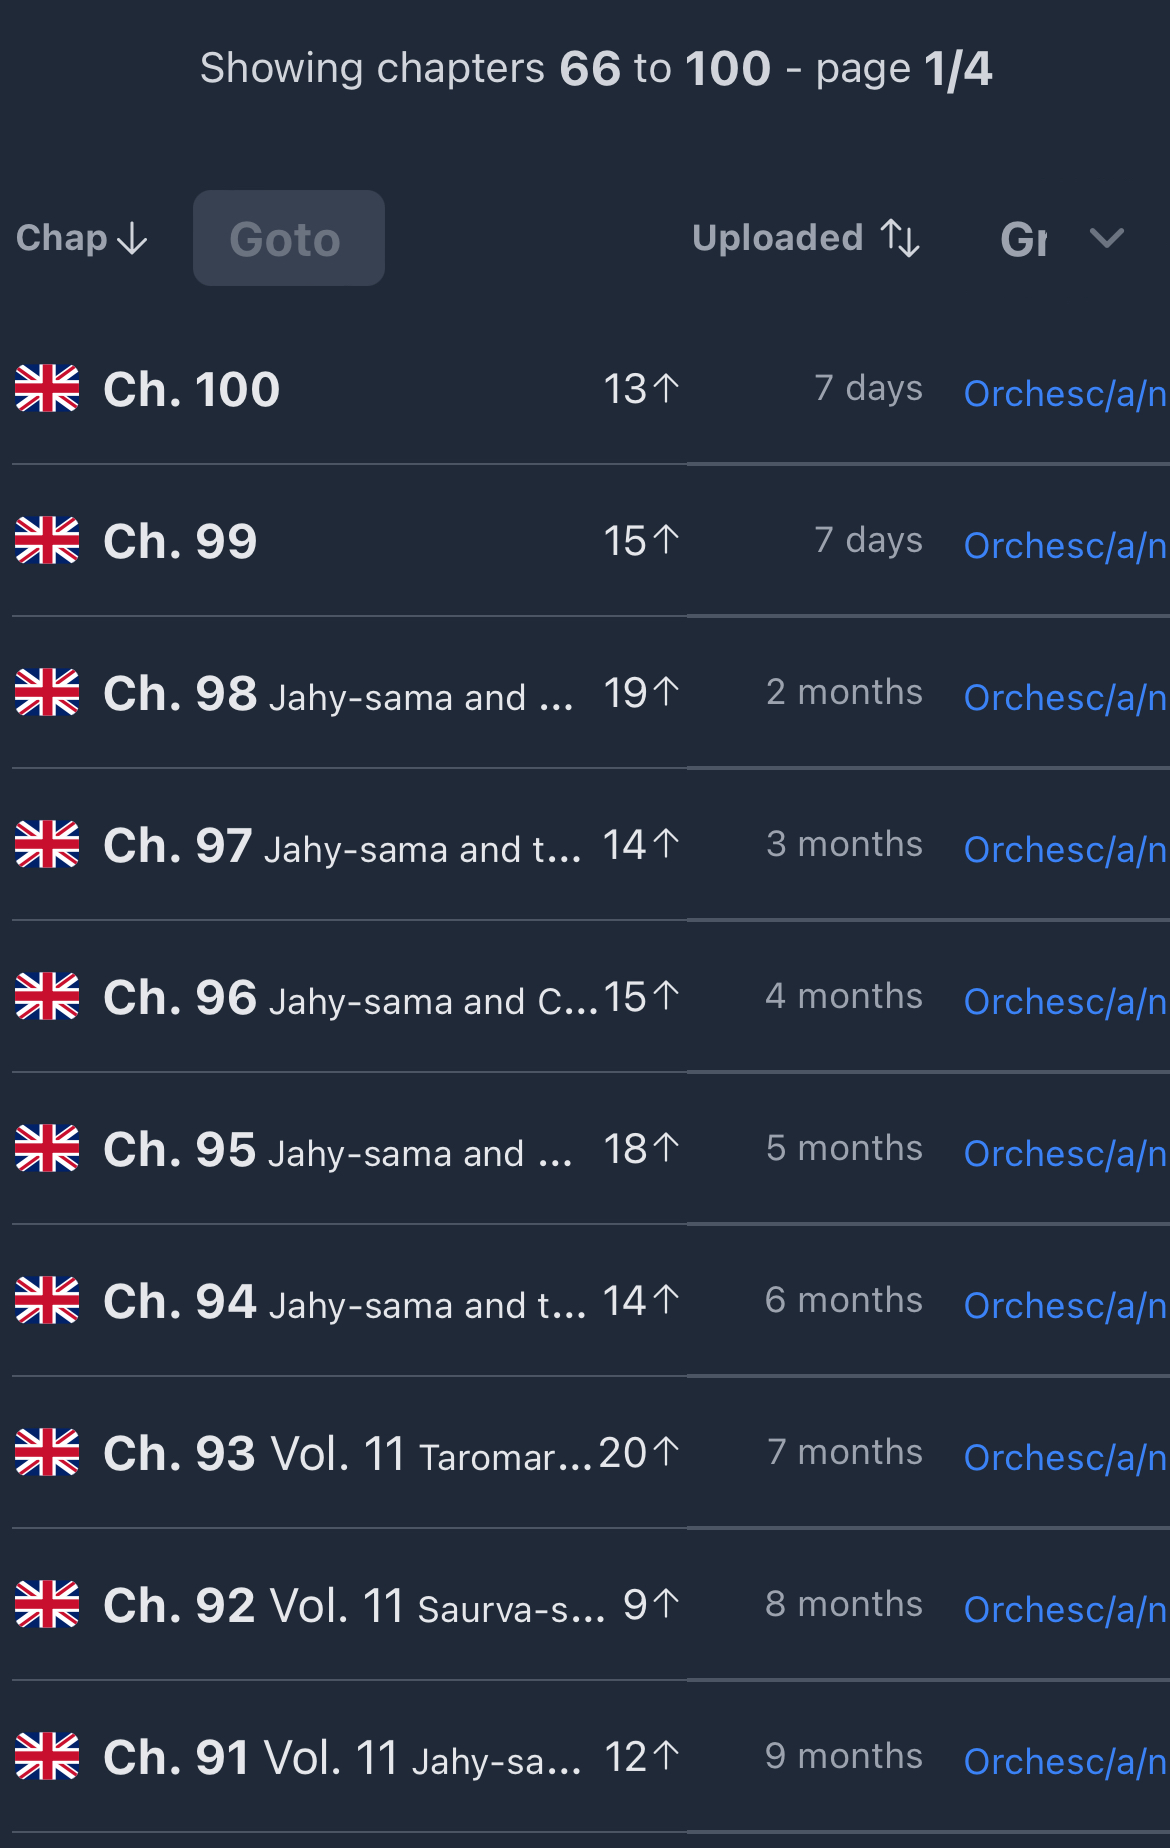The height and width of the screenshot is (1848, 1170).
Task: Click the UK flag icon beside Ch. 100
Action: (47, 388)
